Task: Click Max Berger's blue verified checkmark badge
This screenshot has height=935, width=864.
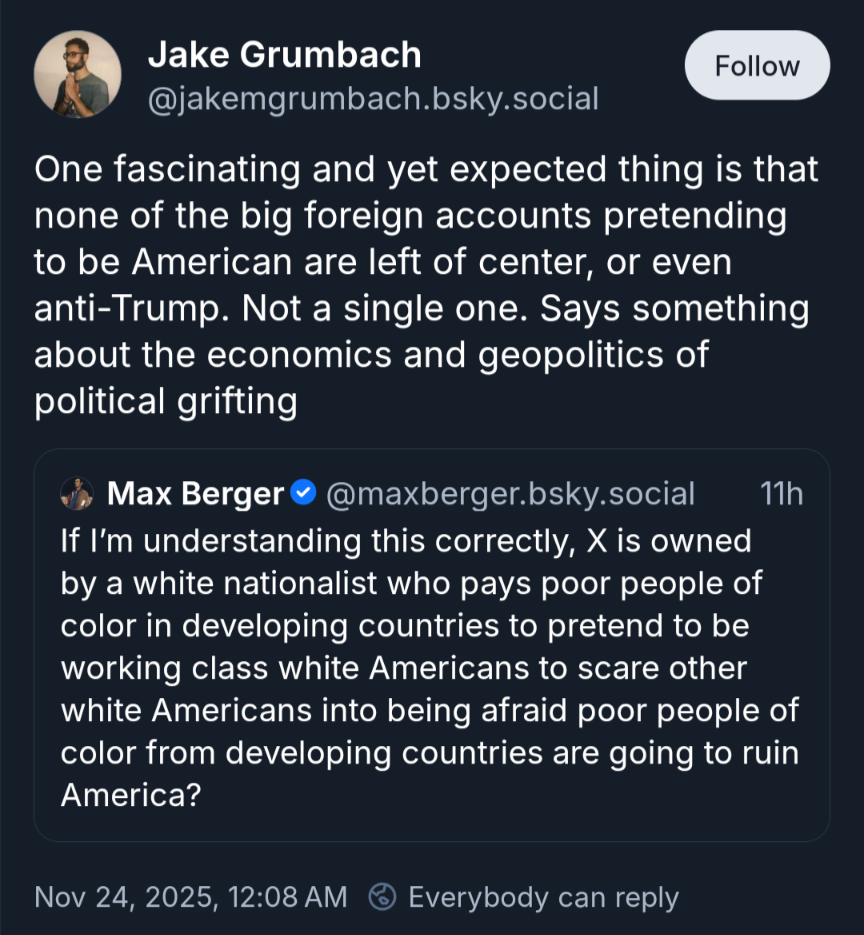Action: pos(304,493)
